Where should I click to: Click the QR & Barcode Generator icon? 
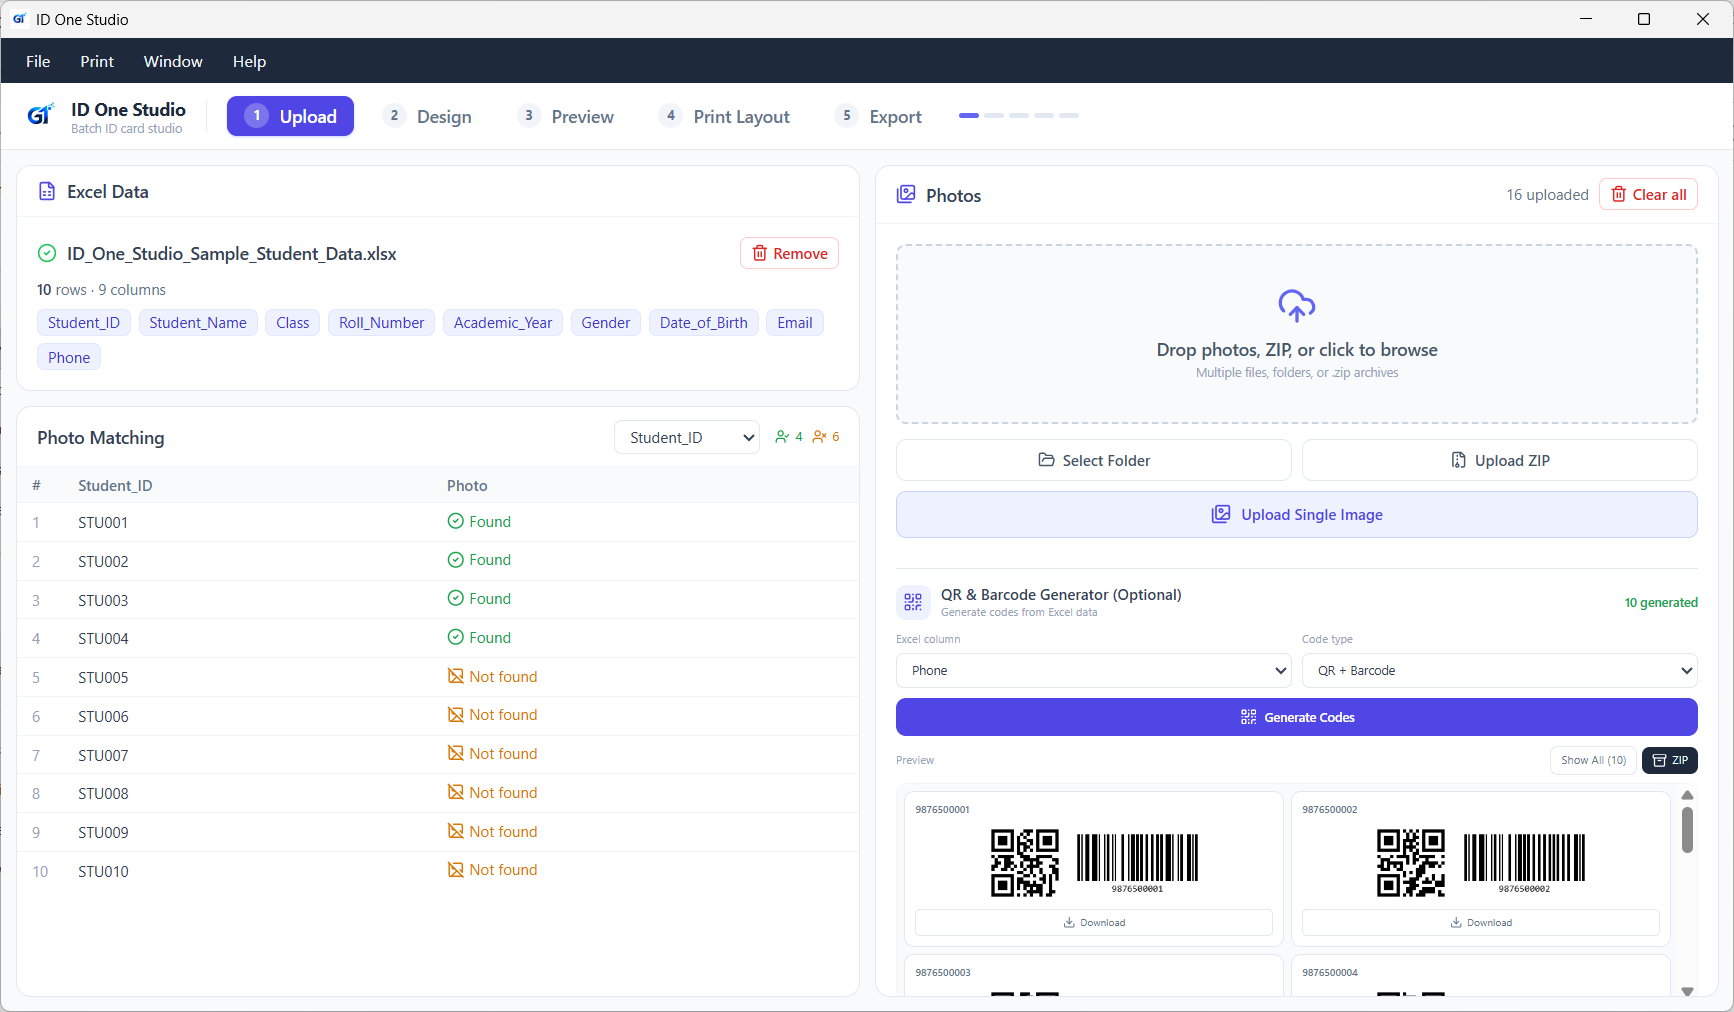click(913, 602)
